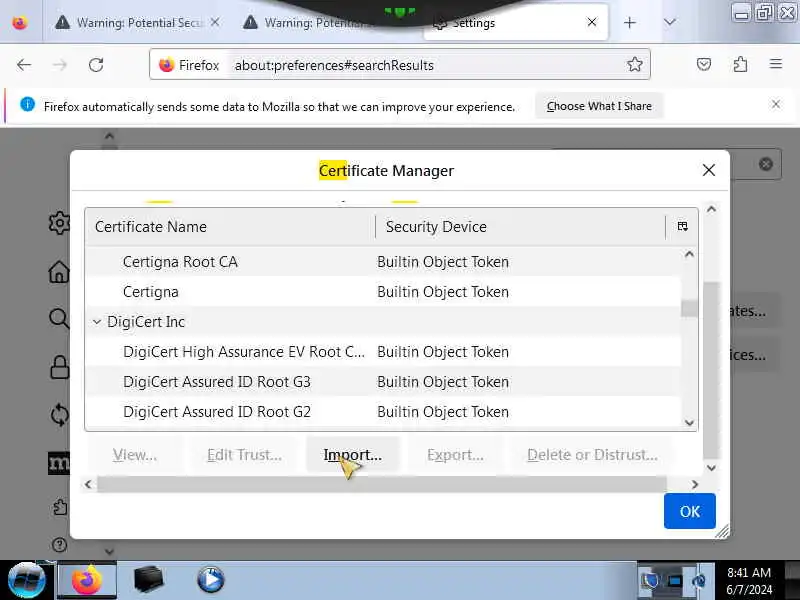
Task: Close the Certificate Manager dialog
Action: (708, 170)
